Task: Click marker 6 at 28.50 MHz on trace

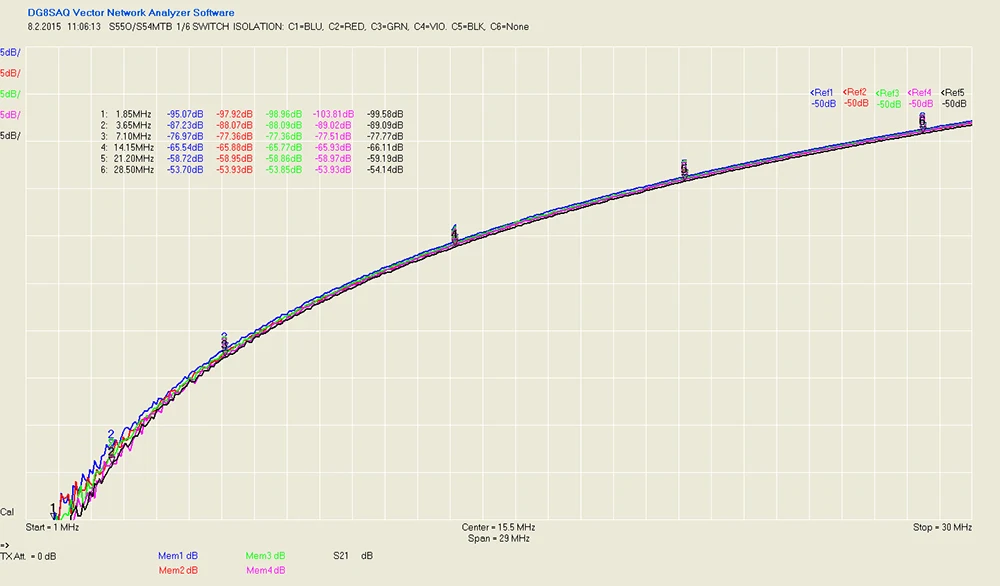Action: pyautogui.click(x=922, y=121)
